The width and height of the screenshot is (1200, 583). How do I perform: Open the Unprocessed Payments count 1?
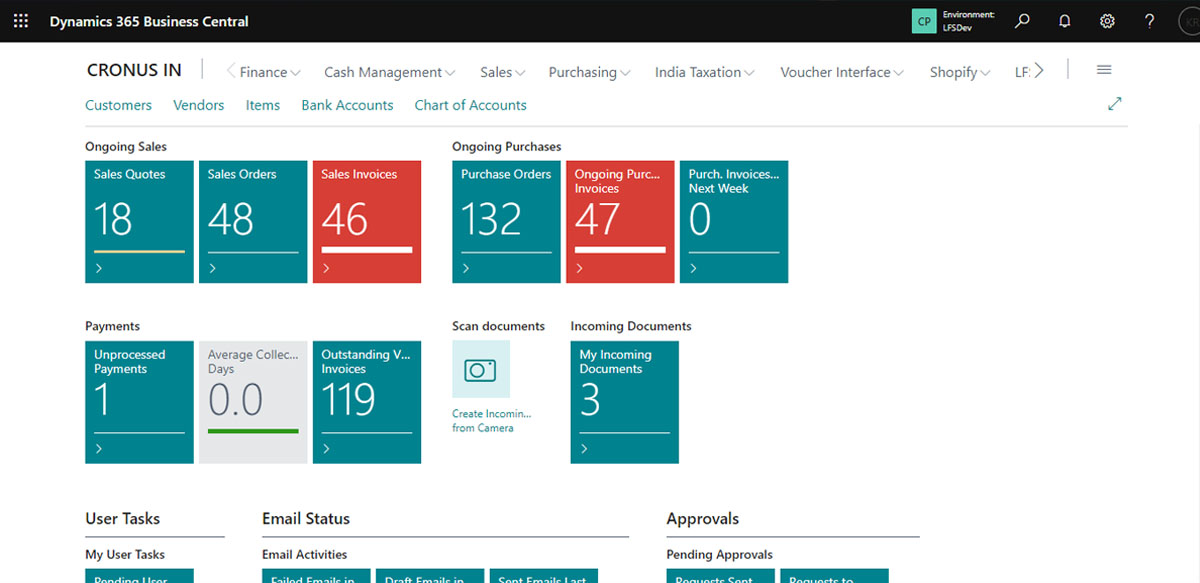(103, 399)
